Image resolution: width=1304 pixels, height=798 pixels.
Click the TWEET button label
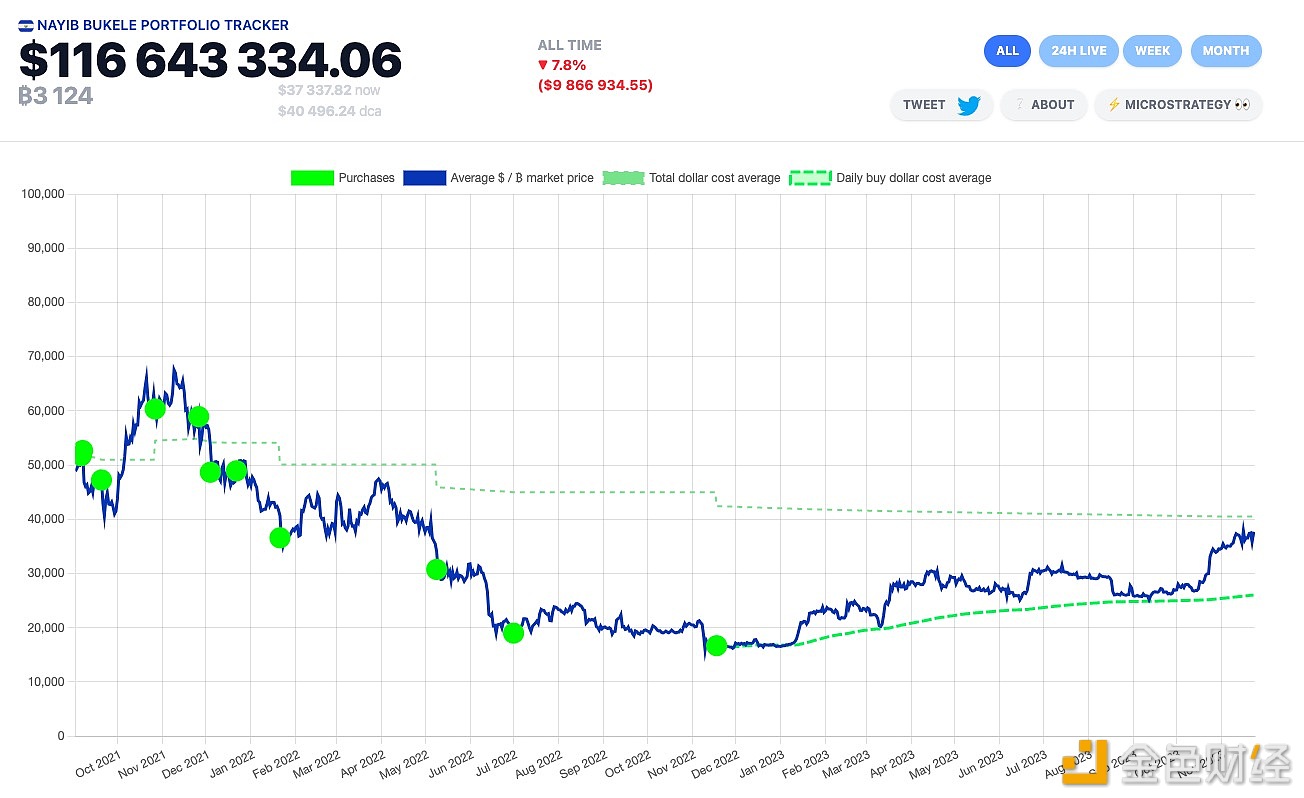[x=924, y=105]
